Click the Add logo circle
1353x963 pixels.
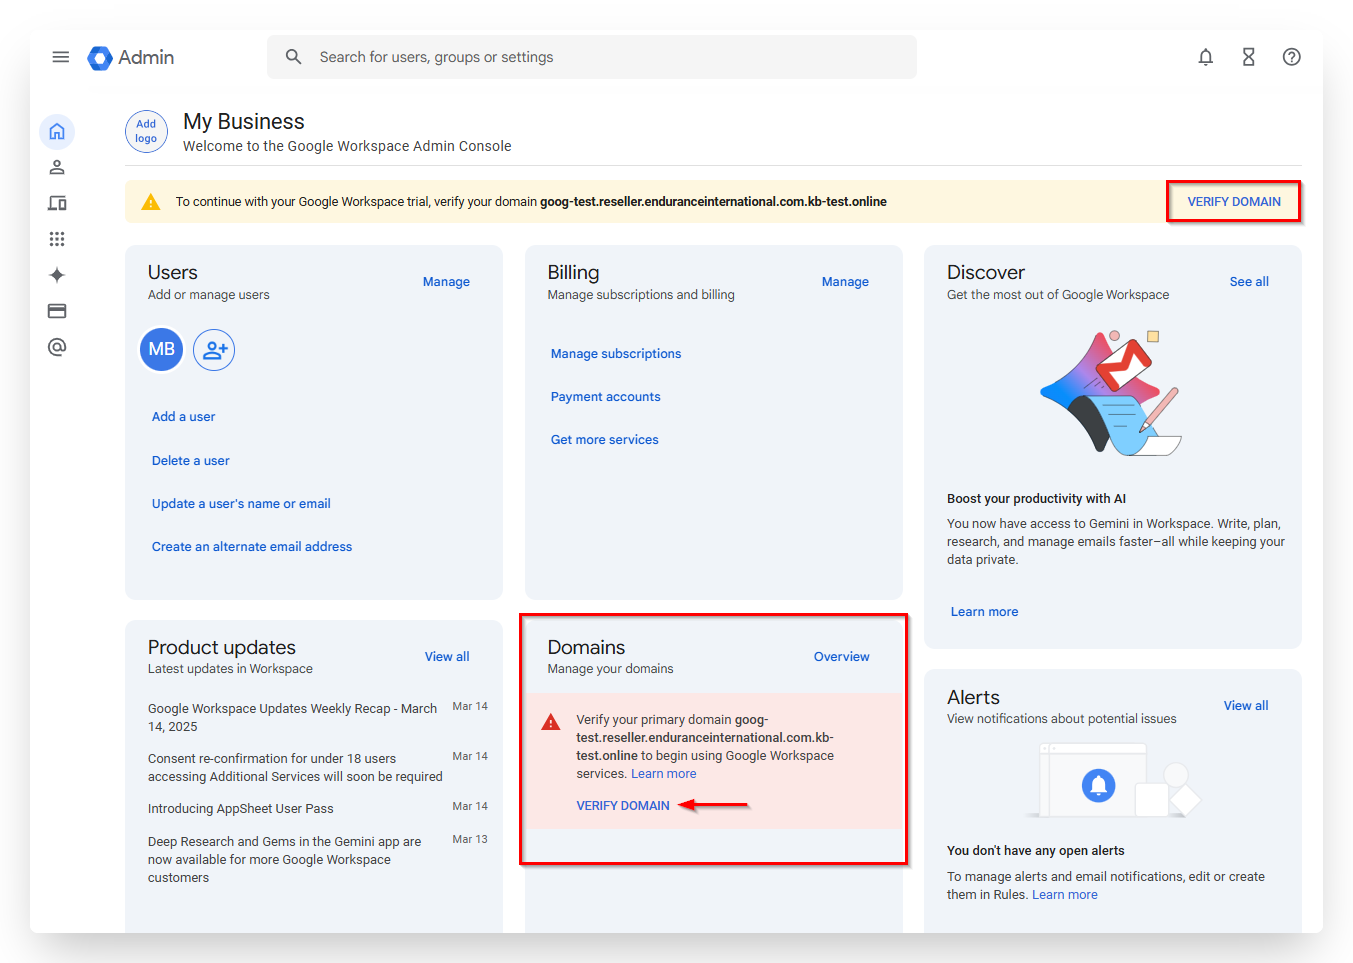146,131
